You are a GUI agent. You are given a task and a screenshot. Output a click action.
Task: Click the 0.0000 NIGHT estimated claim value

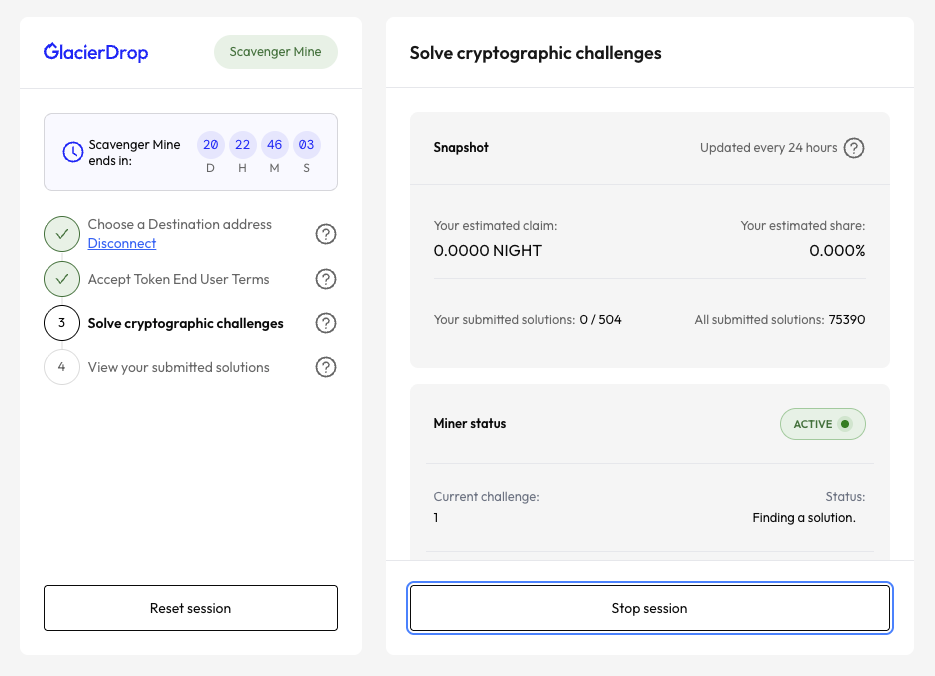click(x=488, y=251)
